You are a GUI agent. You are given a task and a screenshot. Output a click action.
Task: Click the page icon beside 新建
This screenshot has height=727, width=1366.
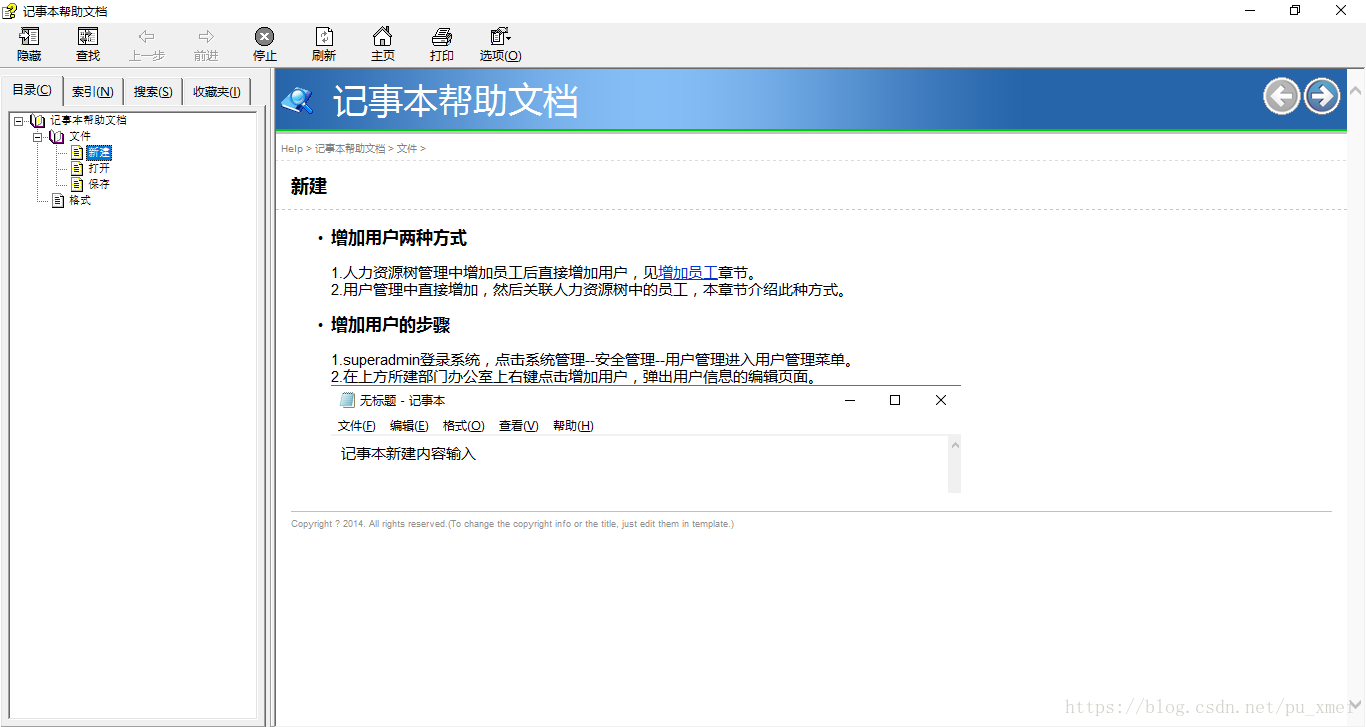[x=77, y=152]
